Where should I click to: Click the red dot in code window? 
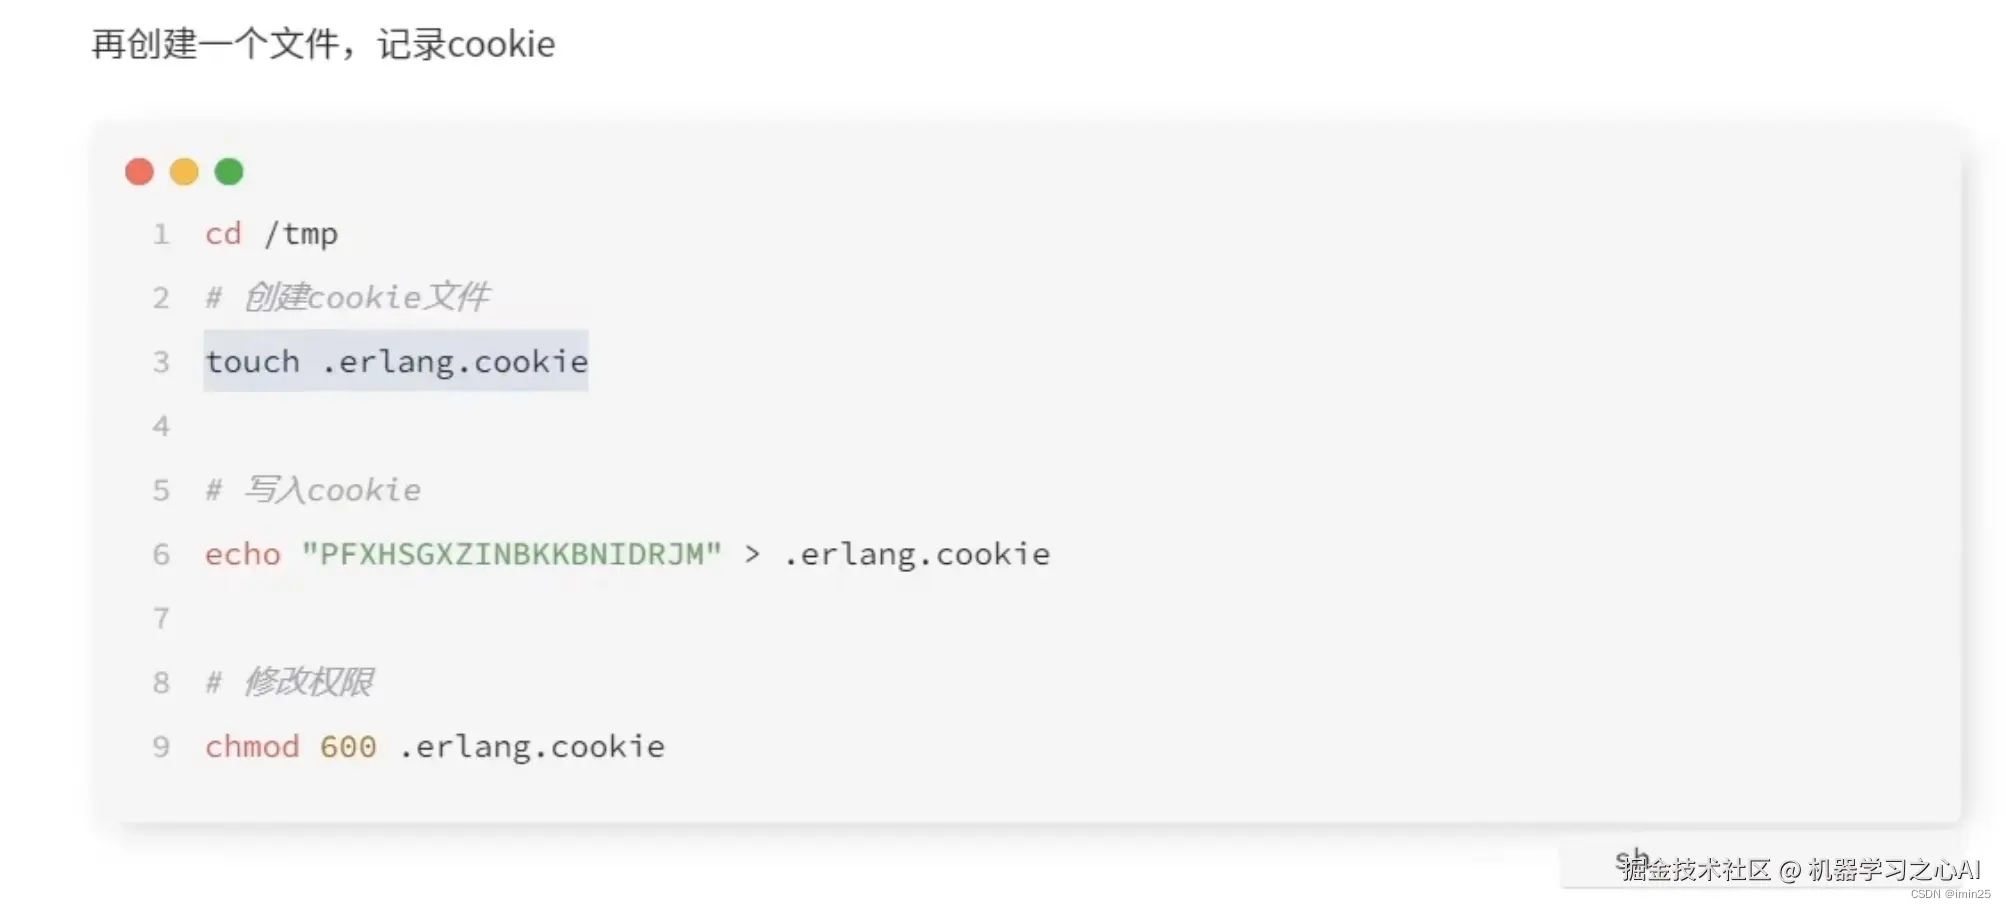click(139, 172)
